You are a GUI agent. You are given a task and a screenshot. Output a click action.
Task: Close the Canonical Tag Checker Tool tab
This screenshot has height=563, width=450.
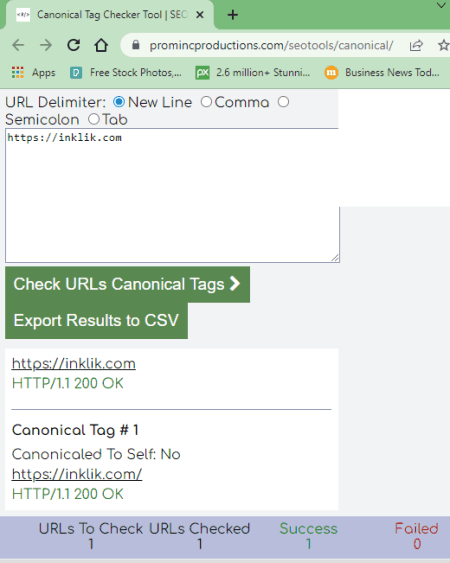pyautogui.click(x=200, y=15)
